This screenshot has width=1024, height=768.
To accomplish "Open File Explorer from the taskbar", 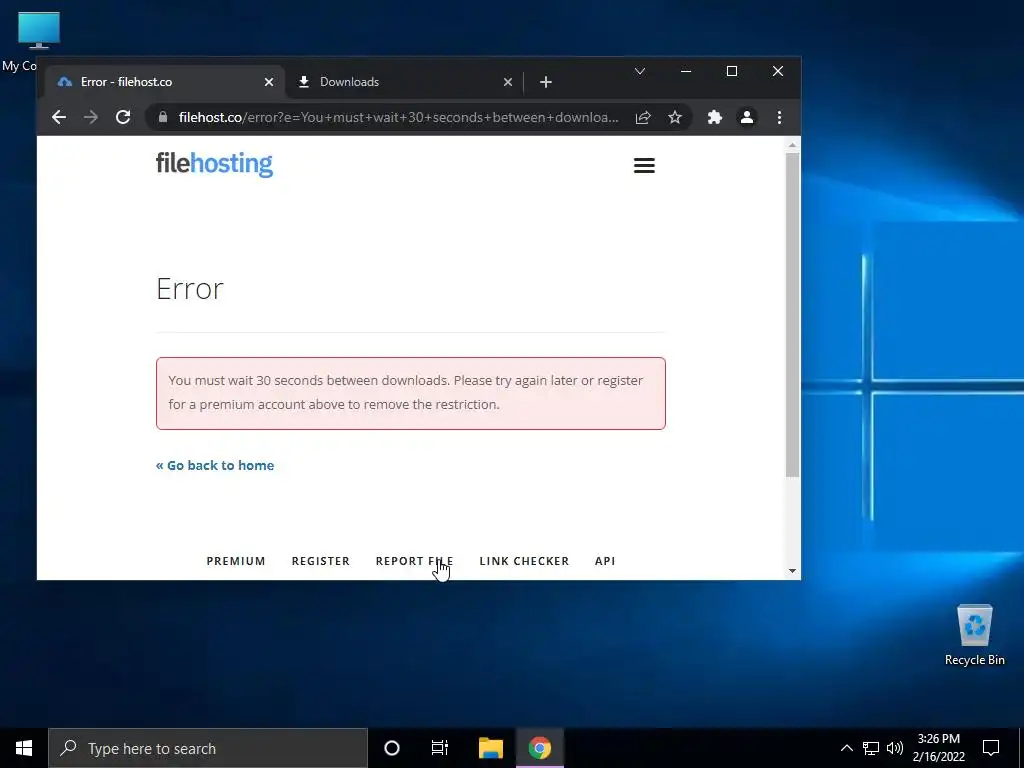I will coord(490,748).
